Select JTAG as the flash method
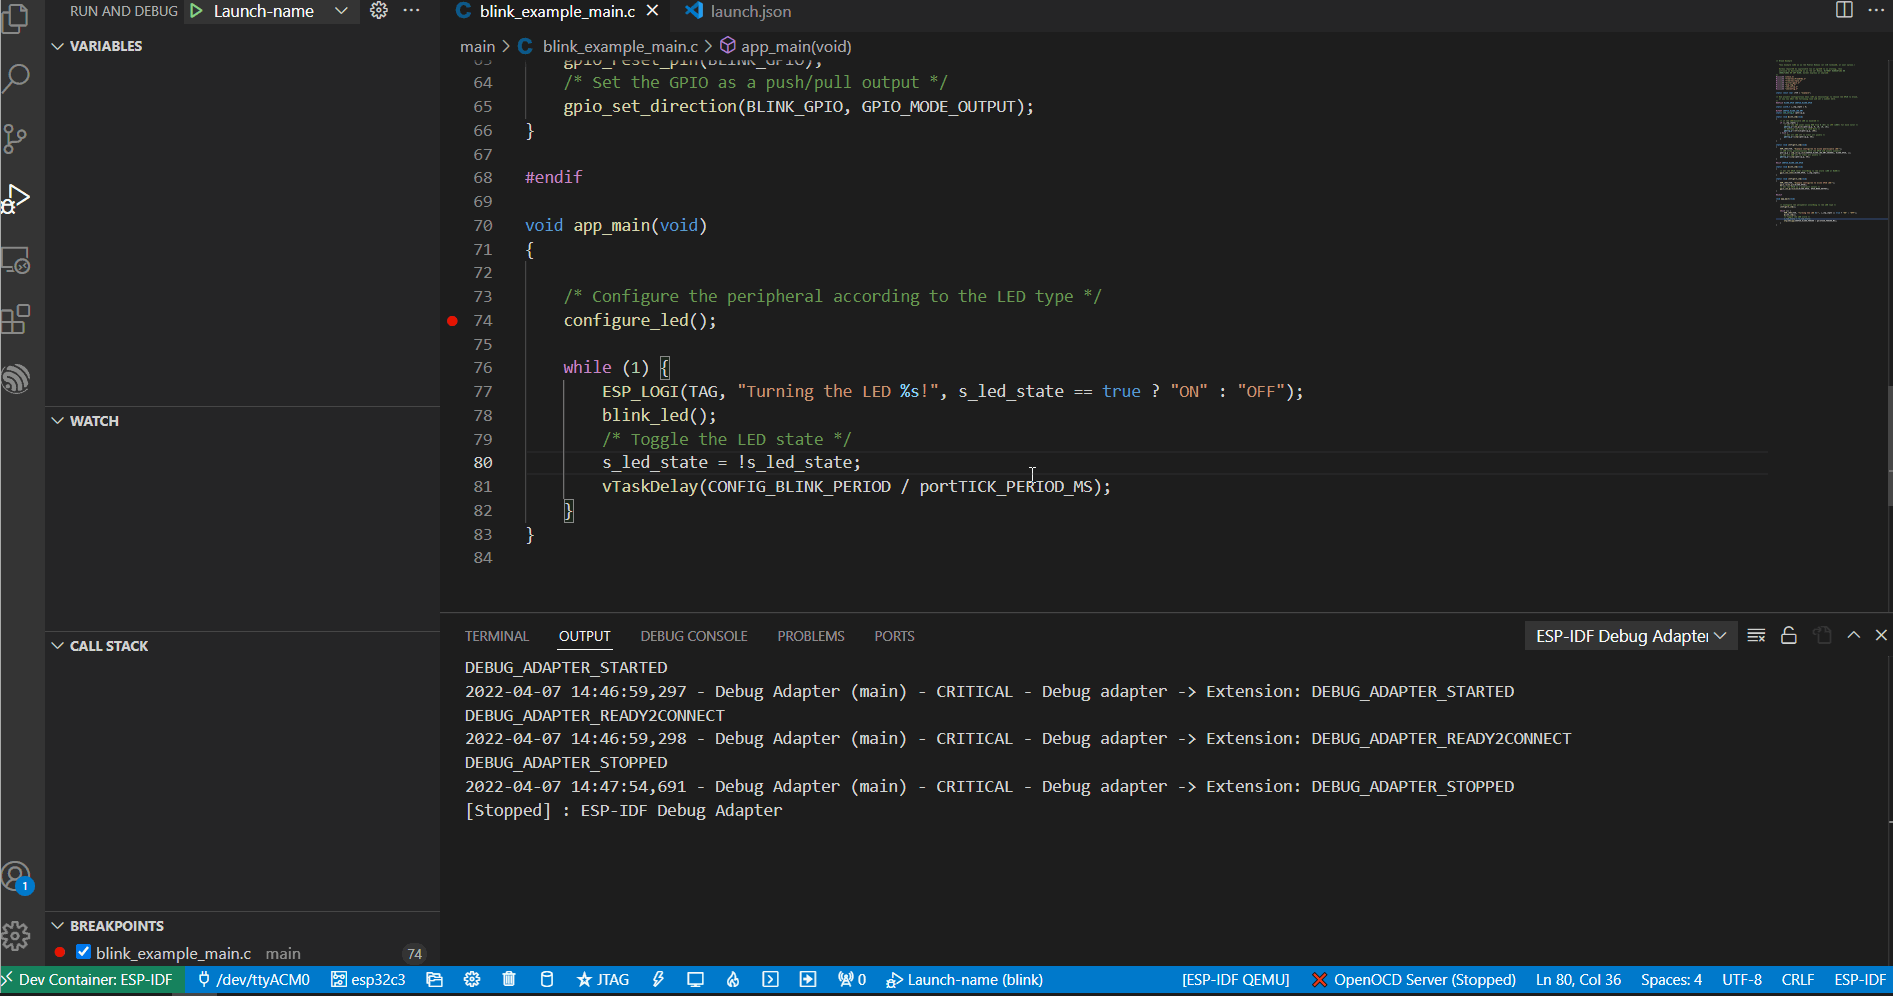 click(603, 980)
